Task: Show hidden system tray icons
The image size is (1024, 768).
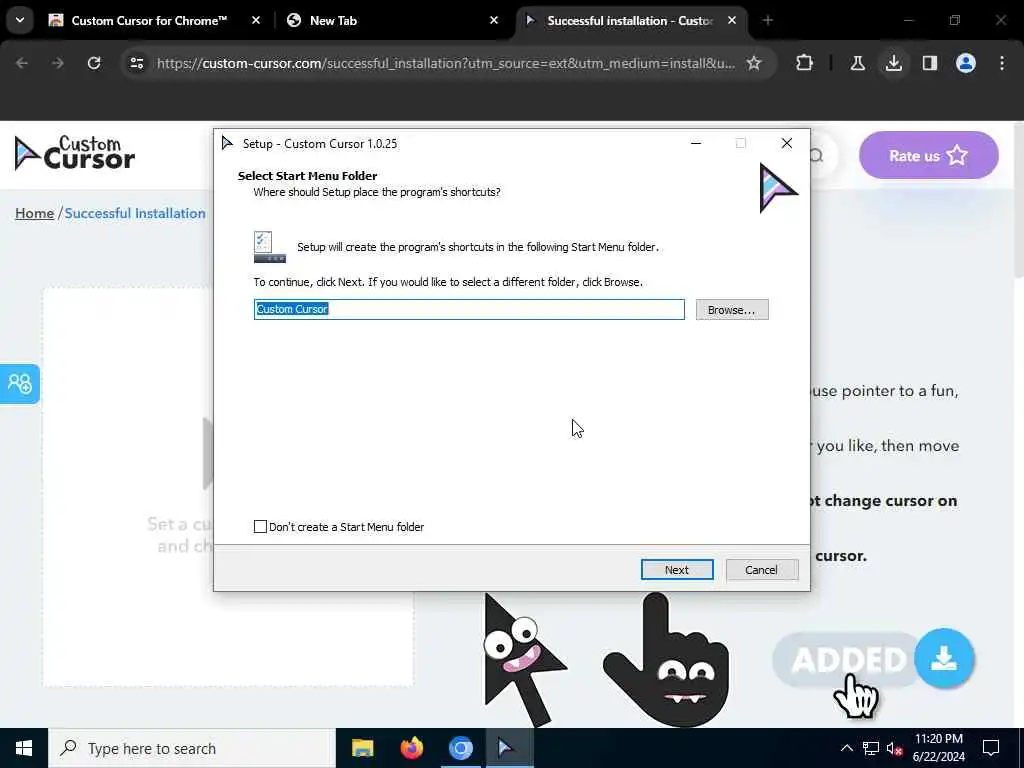Action: [x=846, y=748]
